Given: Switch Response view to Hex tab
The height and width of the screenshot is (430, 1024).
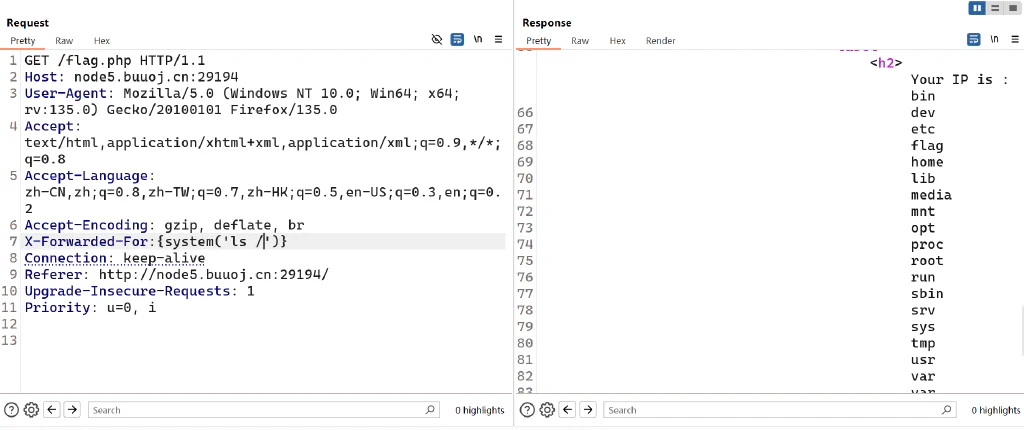Looking at the screenshot, I should pyautogui.click(x=618, y=41).
